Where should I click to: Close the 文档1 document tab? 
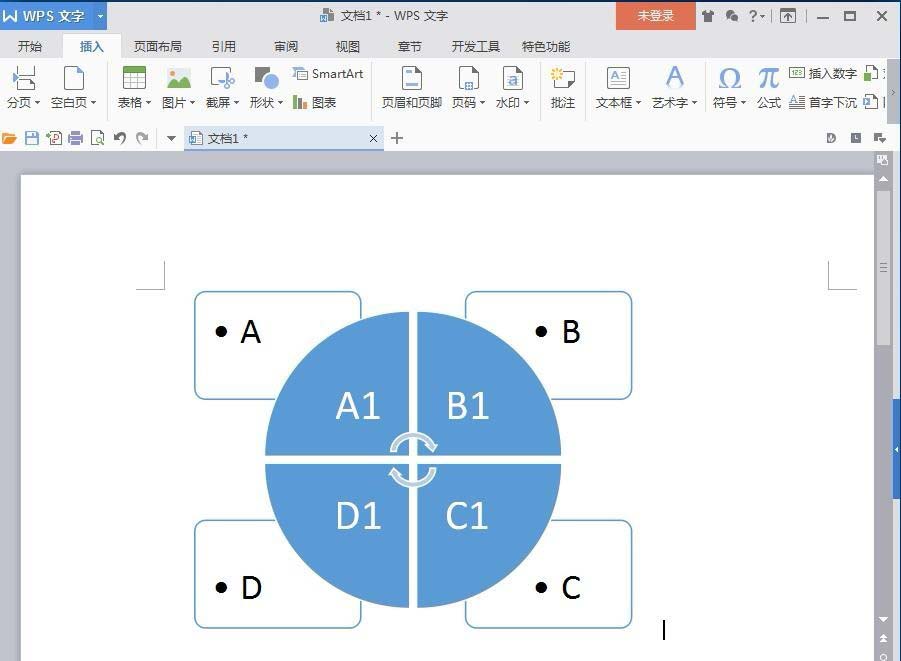(374, 139)
